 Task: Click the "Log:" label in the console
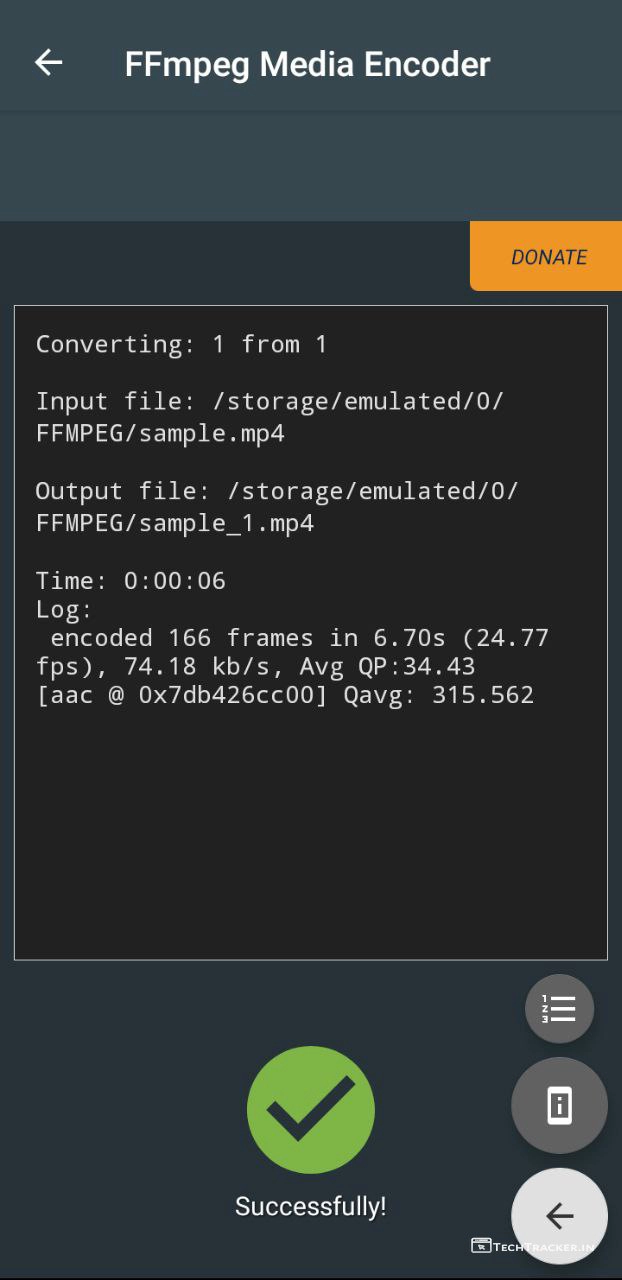click(64, 610)
